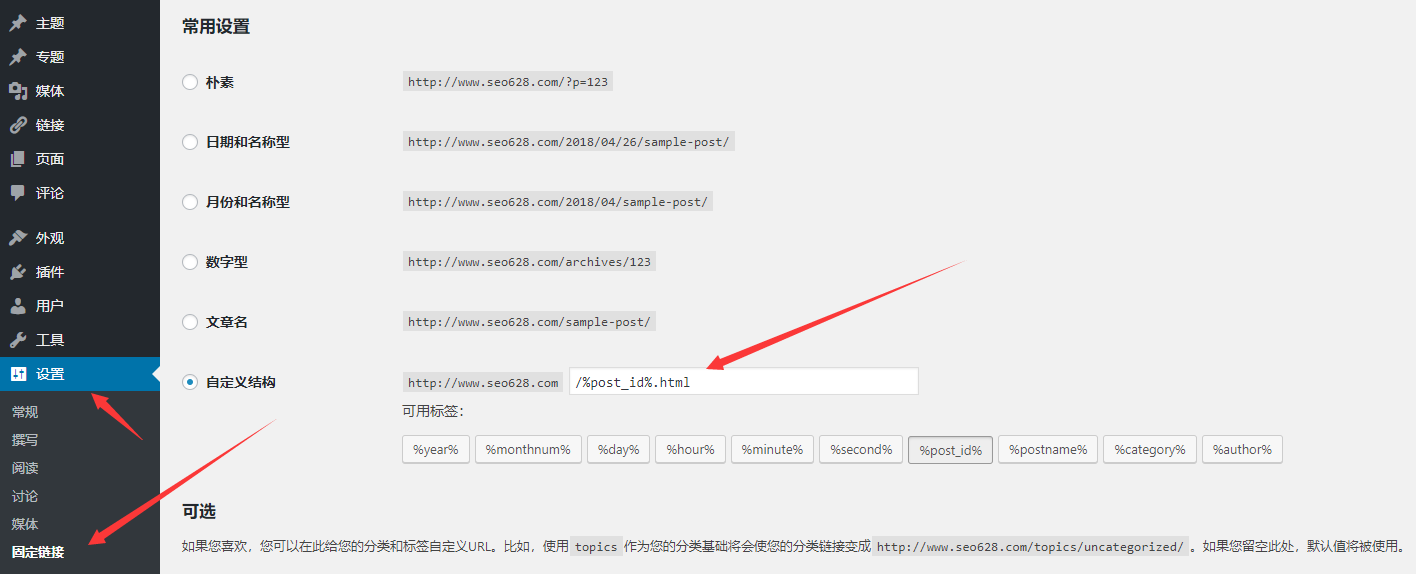Choose the 月份和名称型 radio button
The height and width of the screenshot is (574, 1416).
tap(190, 202)
